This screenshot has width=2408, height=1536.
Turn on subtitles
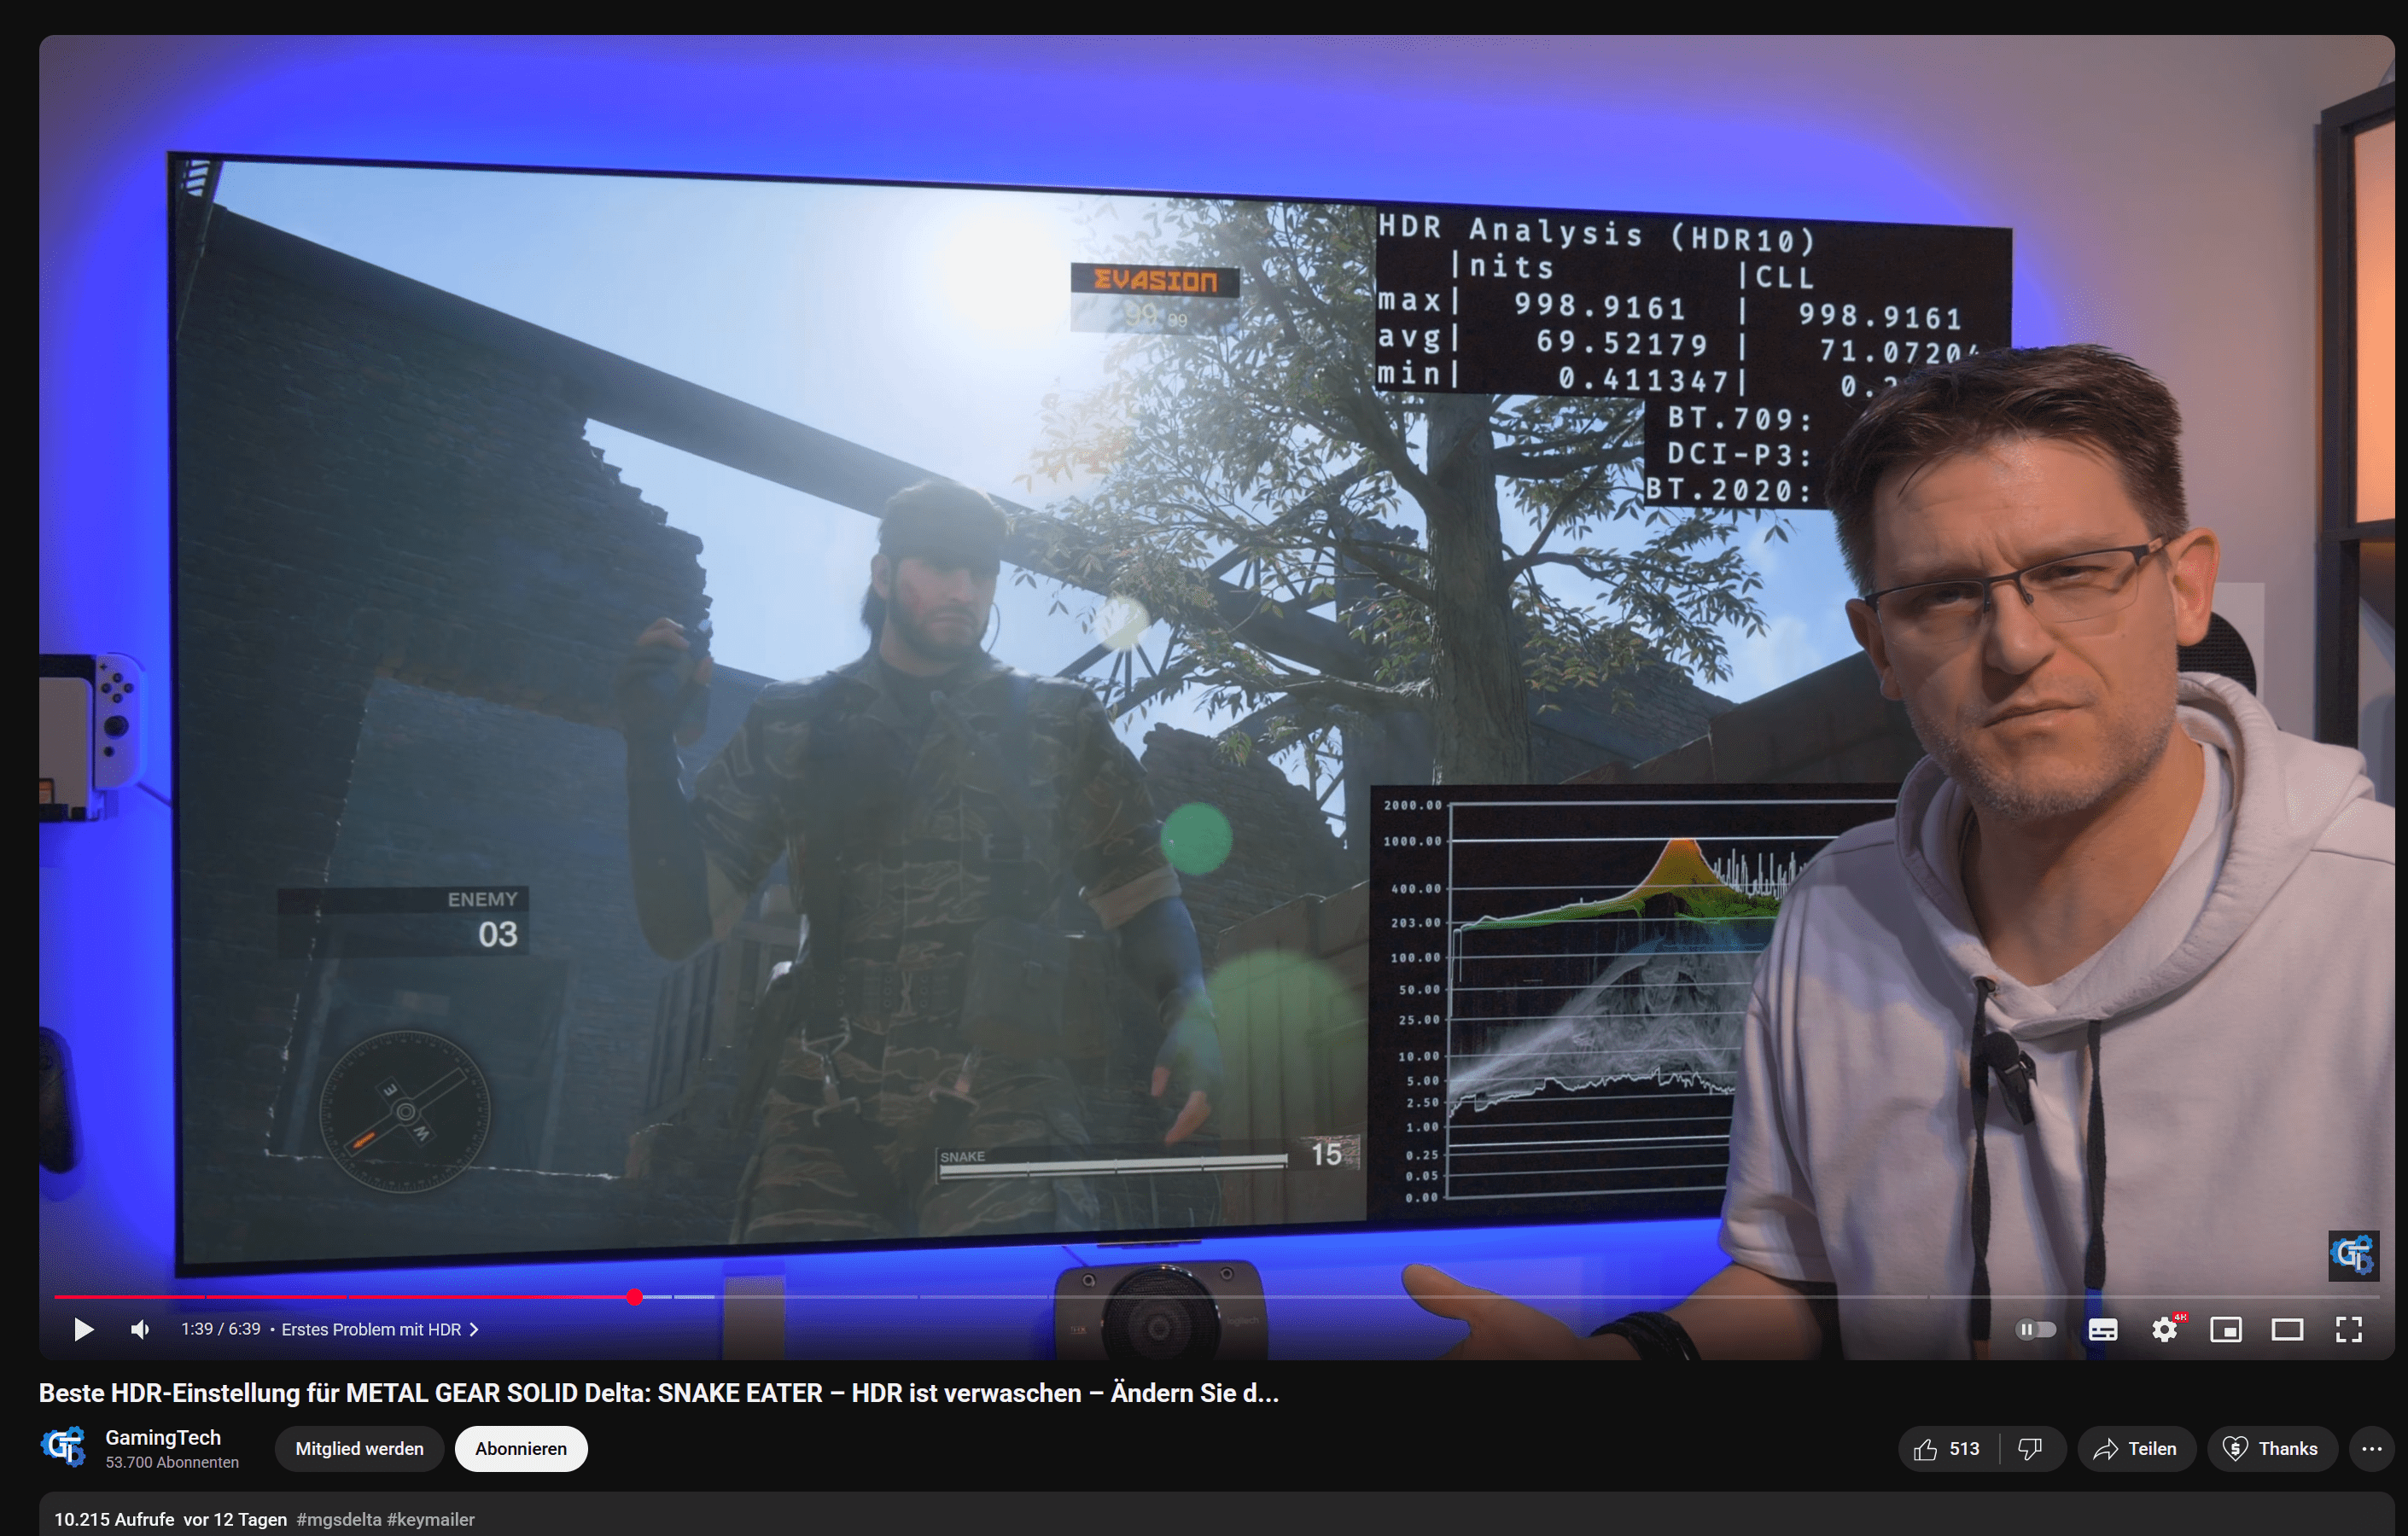coord(2103,1329)
